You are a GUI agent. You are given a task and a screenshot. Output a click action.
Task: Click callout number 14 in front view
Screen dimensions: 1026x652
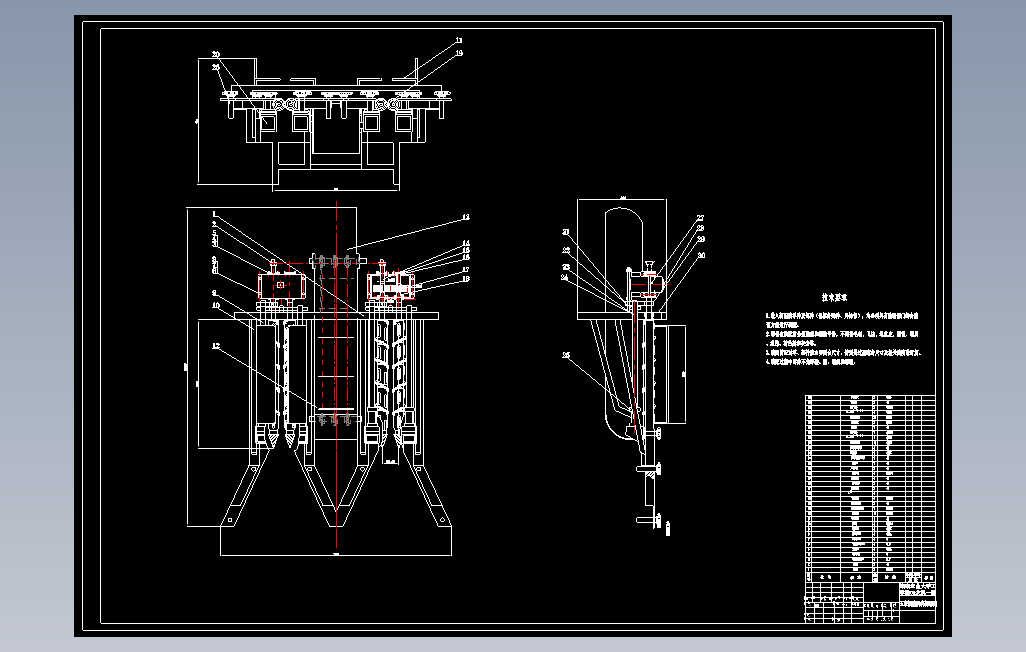coord(466,243)
